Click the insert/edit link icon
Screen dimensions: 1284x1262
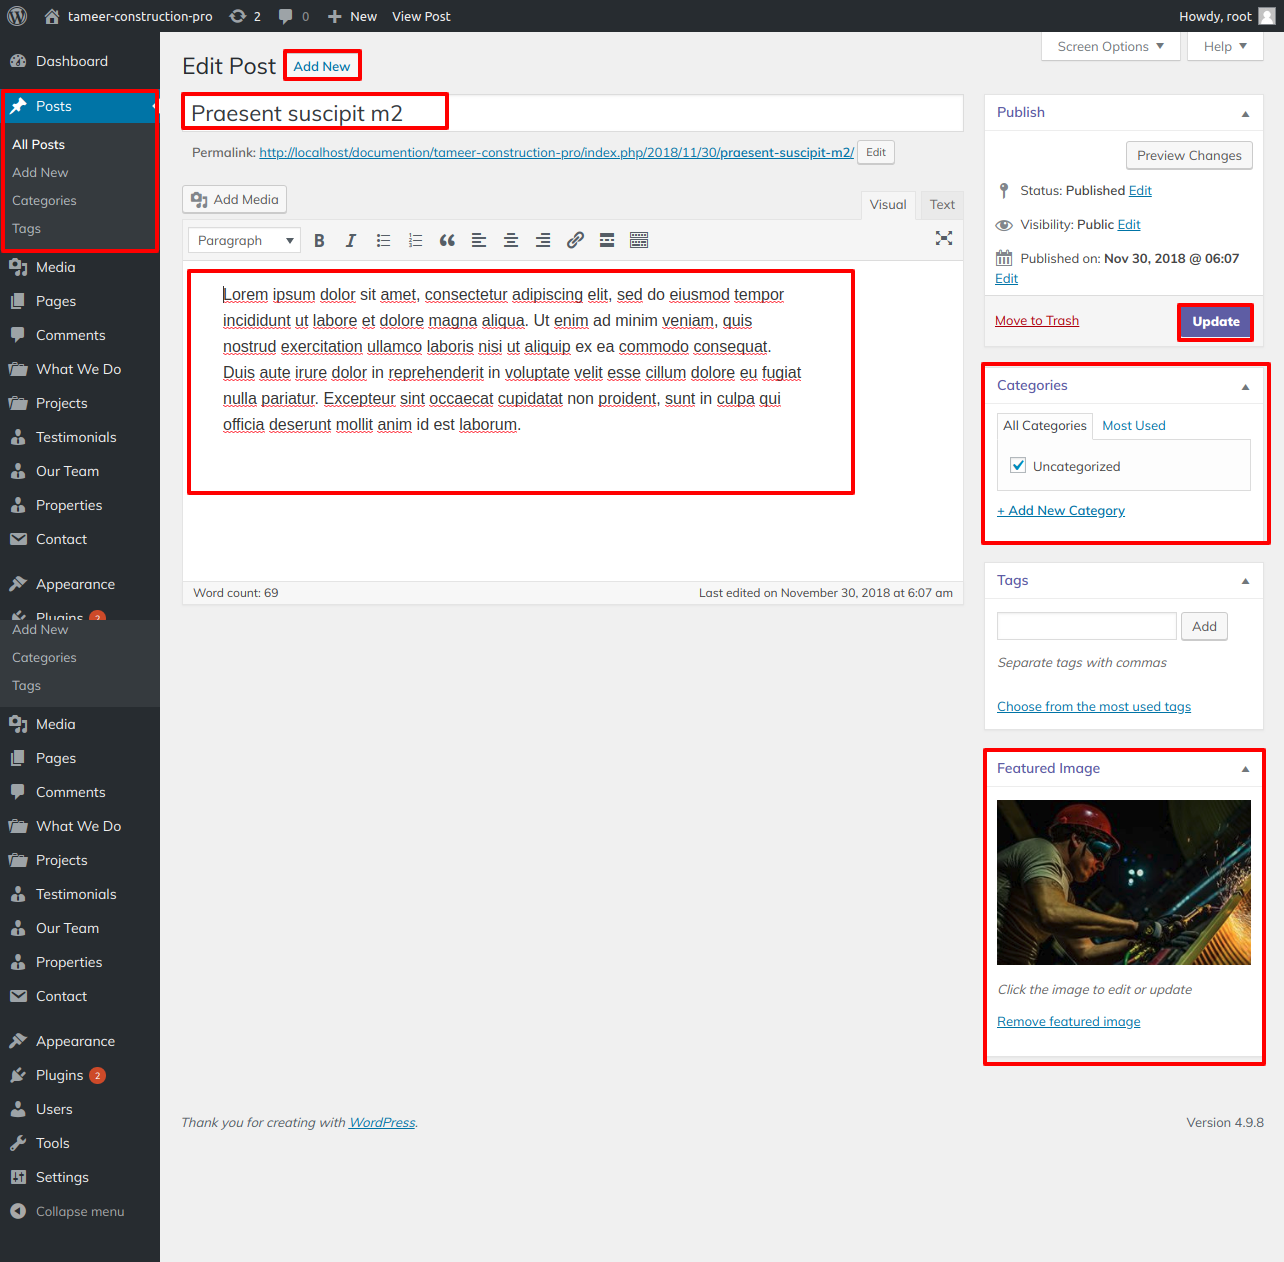[575, 240]
